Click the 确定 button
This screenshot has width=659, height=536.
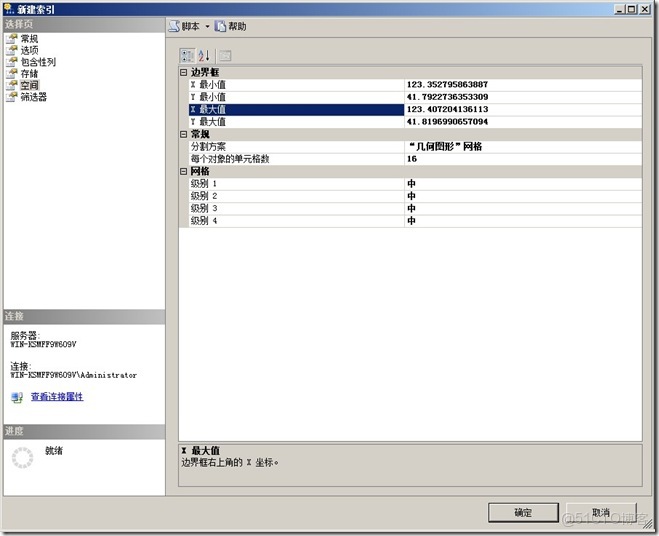click(x=523, y=512)
